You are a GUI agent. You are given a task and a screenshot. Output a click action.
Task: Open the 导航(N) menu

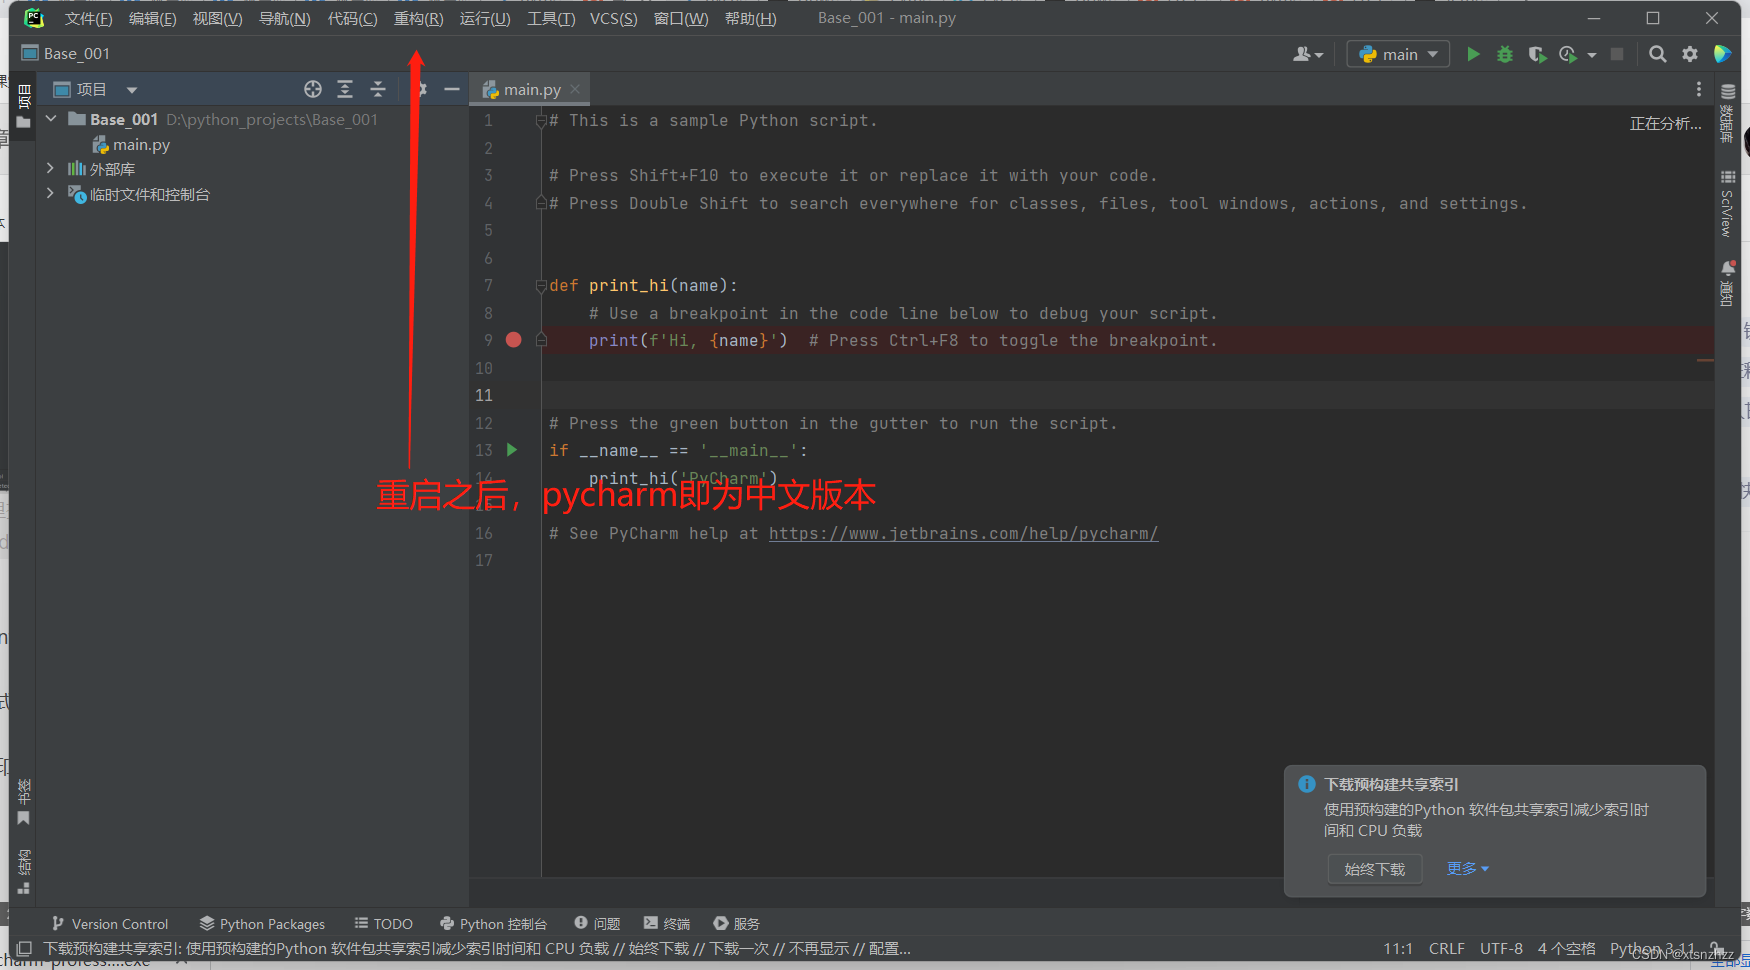click(285, 18)
